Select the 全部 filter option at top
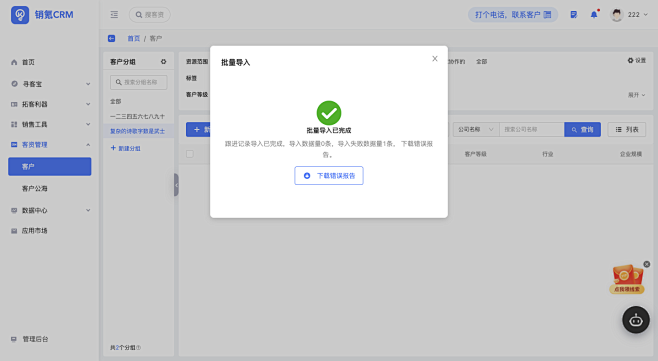Image resolution: width=658 pixels, height=361 pixels. coord(481,62)
